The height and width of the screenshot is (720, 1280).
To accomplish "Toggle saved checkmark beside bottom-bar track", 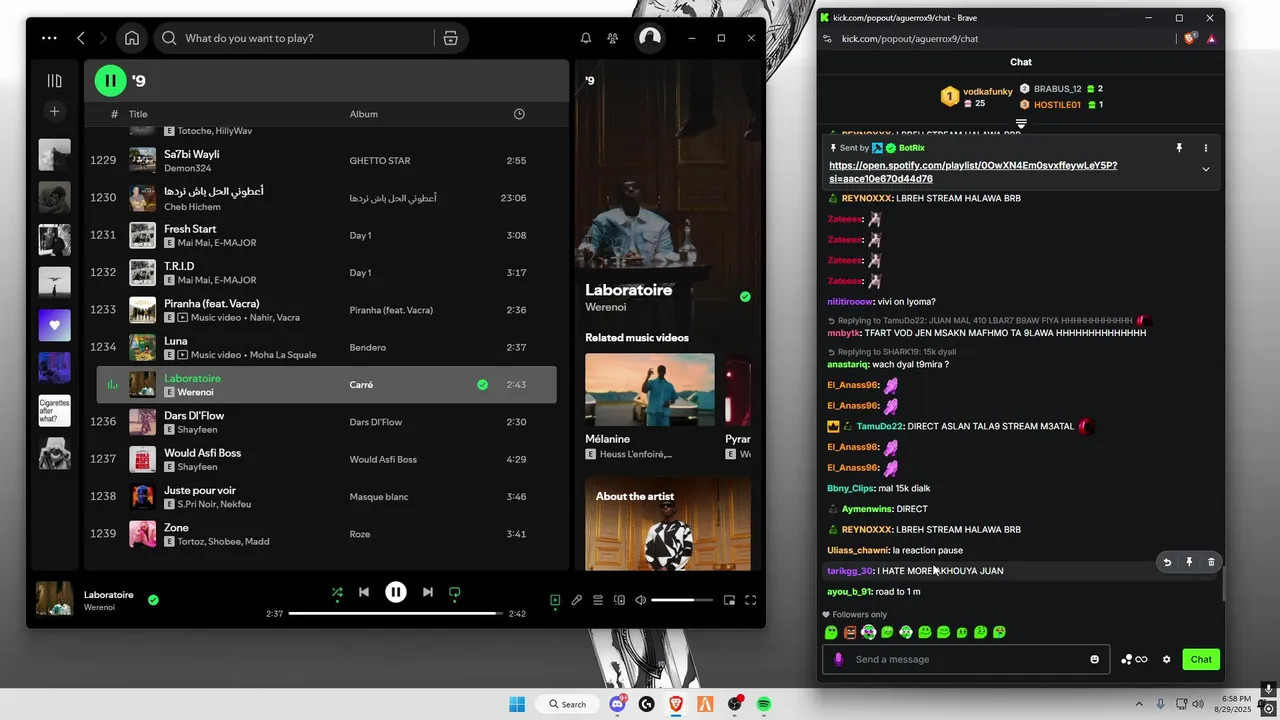I will coord(153,600).
